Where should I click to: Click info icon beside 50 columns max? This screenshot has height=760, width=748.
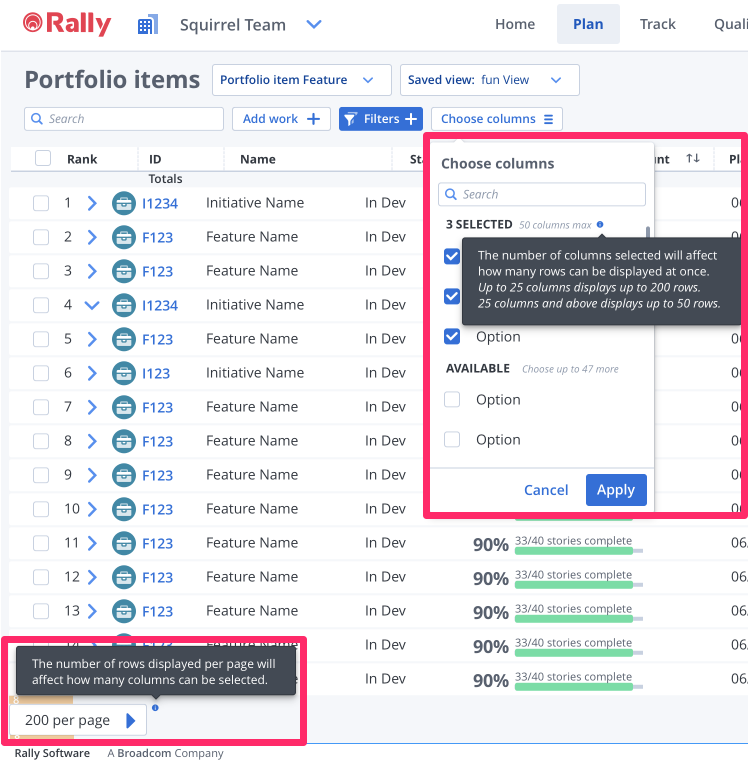tap(600, 224)
